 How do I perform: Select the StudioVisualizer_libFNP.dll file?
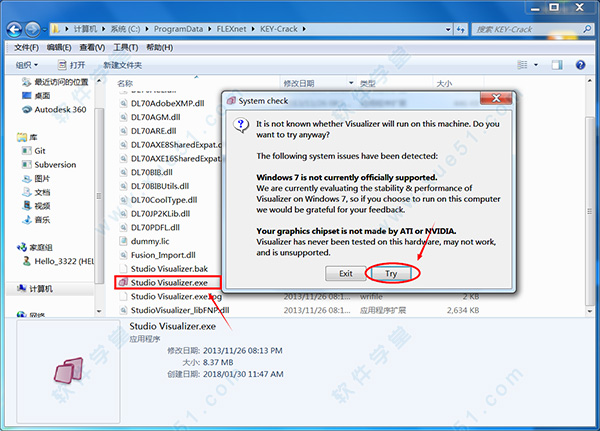[174, 310]
